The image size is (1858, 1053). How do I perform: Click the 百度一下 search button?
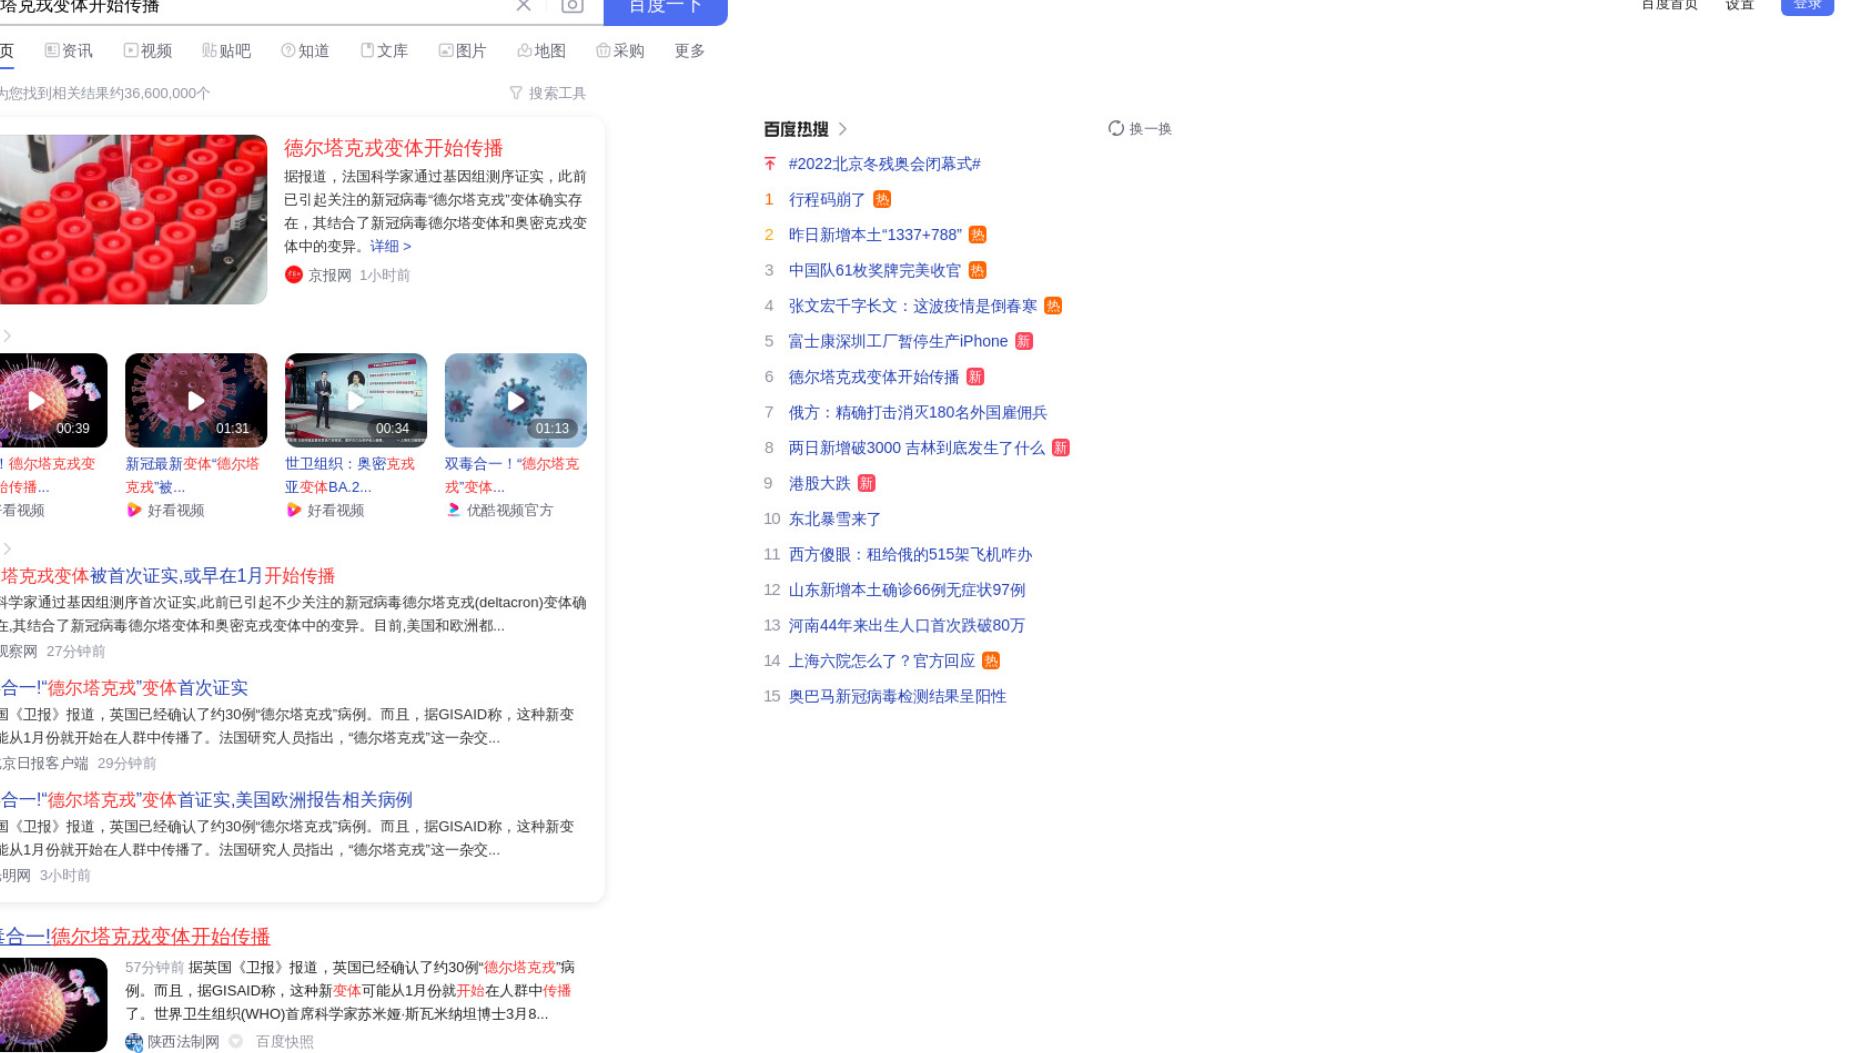(x=665, y=8)
